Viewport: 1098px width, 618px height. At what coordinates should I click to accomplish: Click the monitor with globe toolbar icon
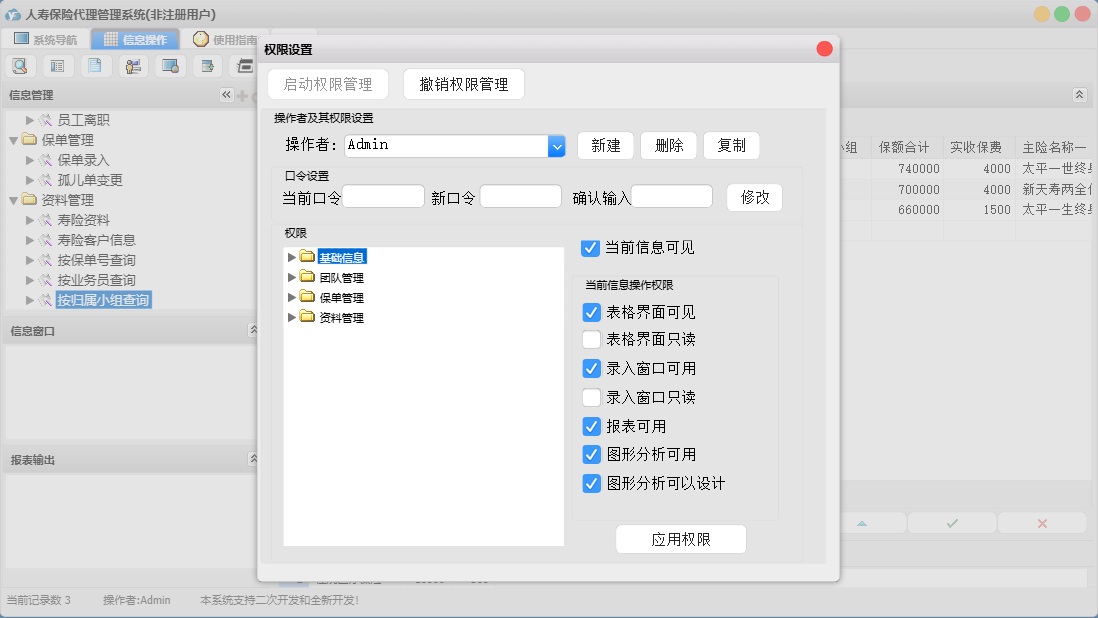tap(170, 66)
